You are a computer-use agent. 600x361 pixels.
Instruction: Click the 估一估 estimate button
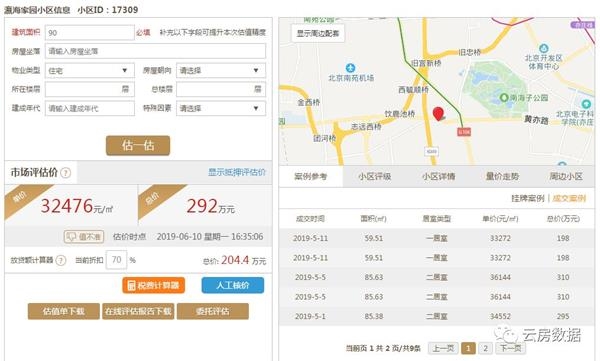pyautogui.click(x=138, y=145)
